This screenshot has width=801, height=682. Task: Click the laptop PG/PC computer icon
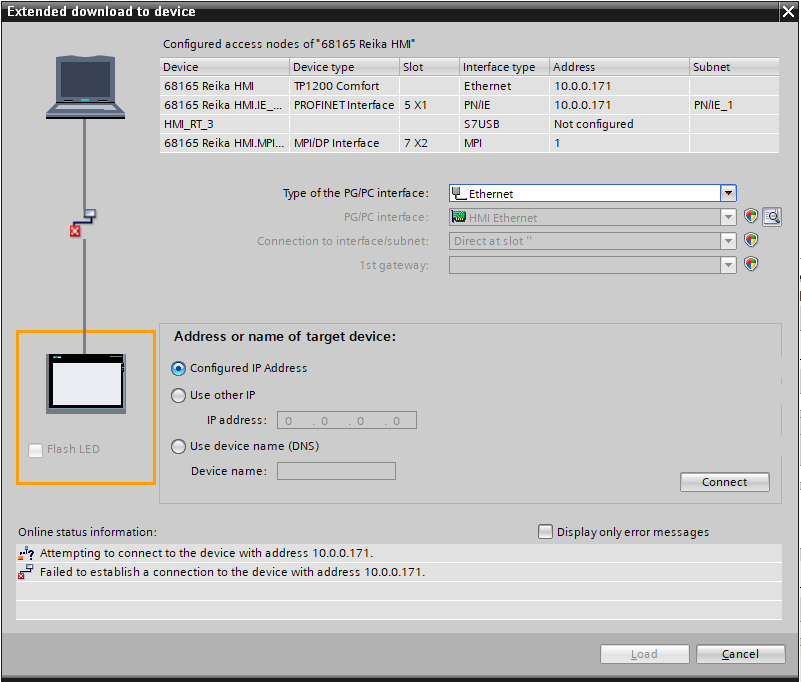click(x=86, y=87)
